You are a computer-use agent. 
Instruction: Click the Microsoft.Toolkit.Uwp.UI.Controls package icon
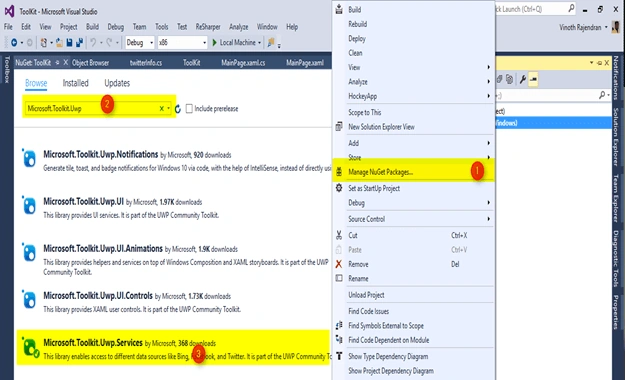click(29, 299)
